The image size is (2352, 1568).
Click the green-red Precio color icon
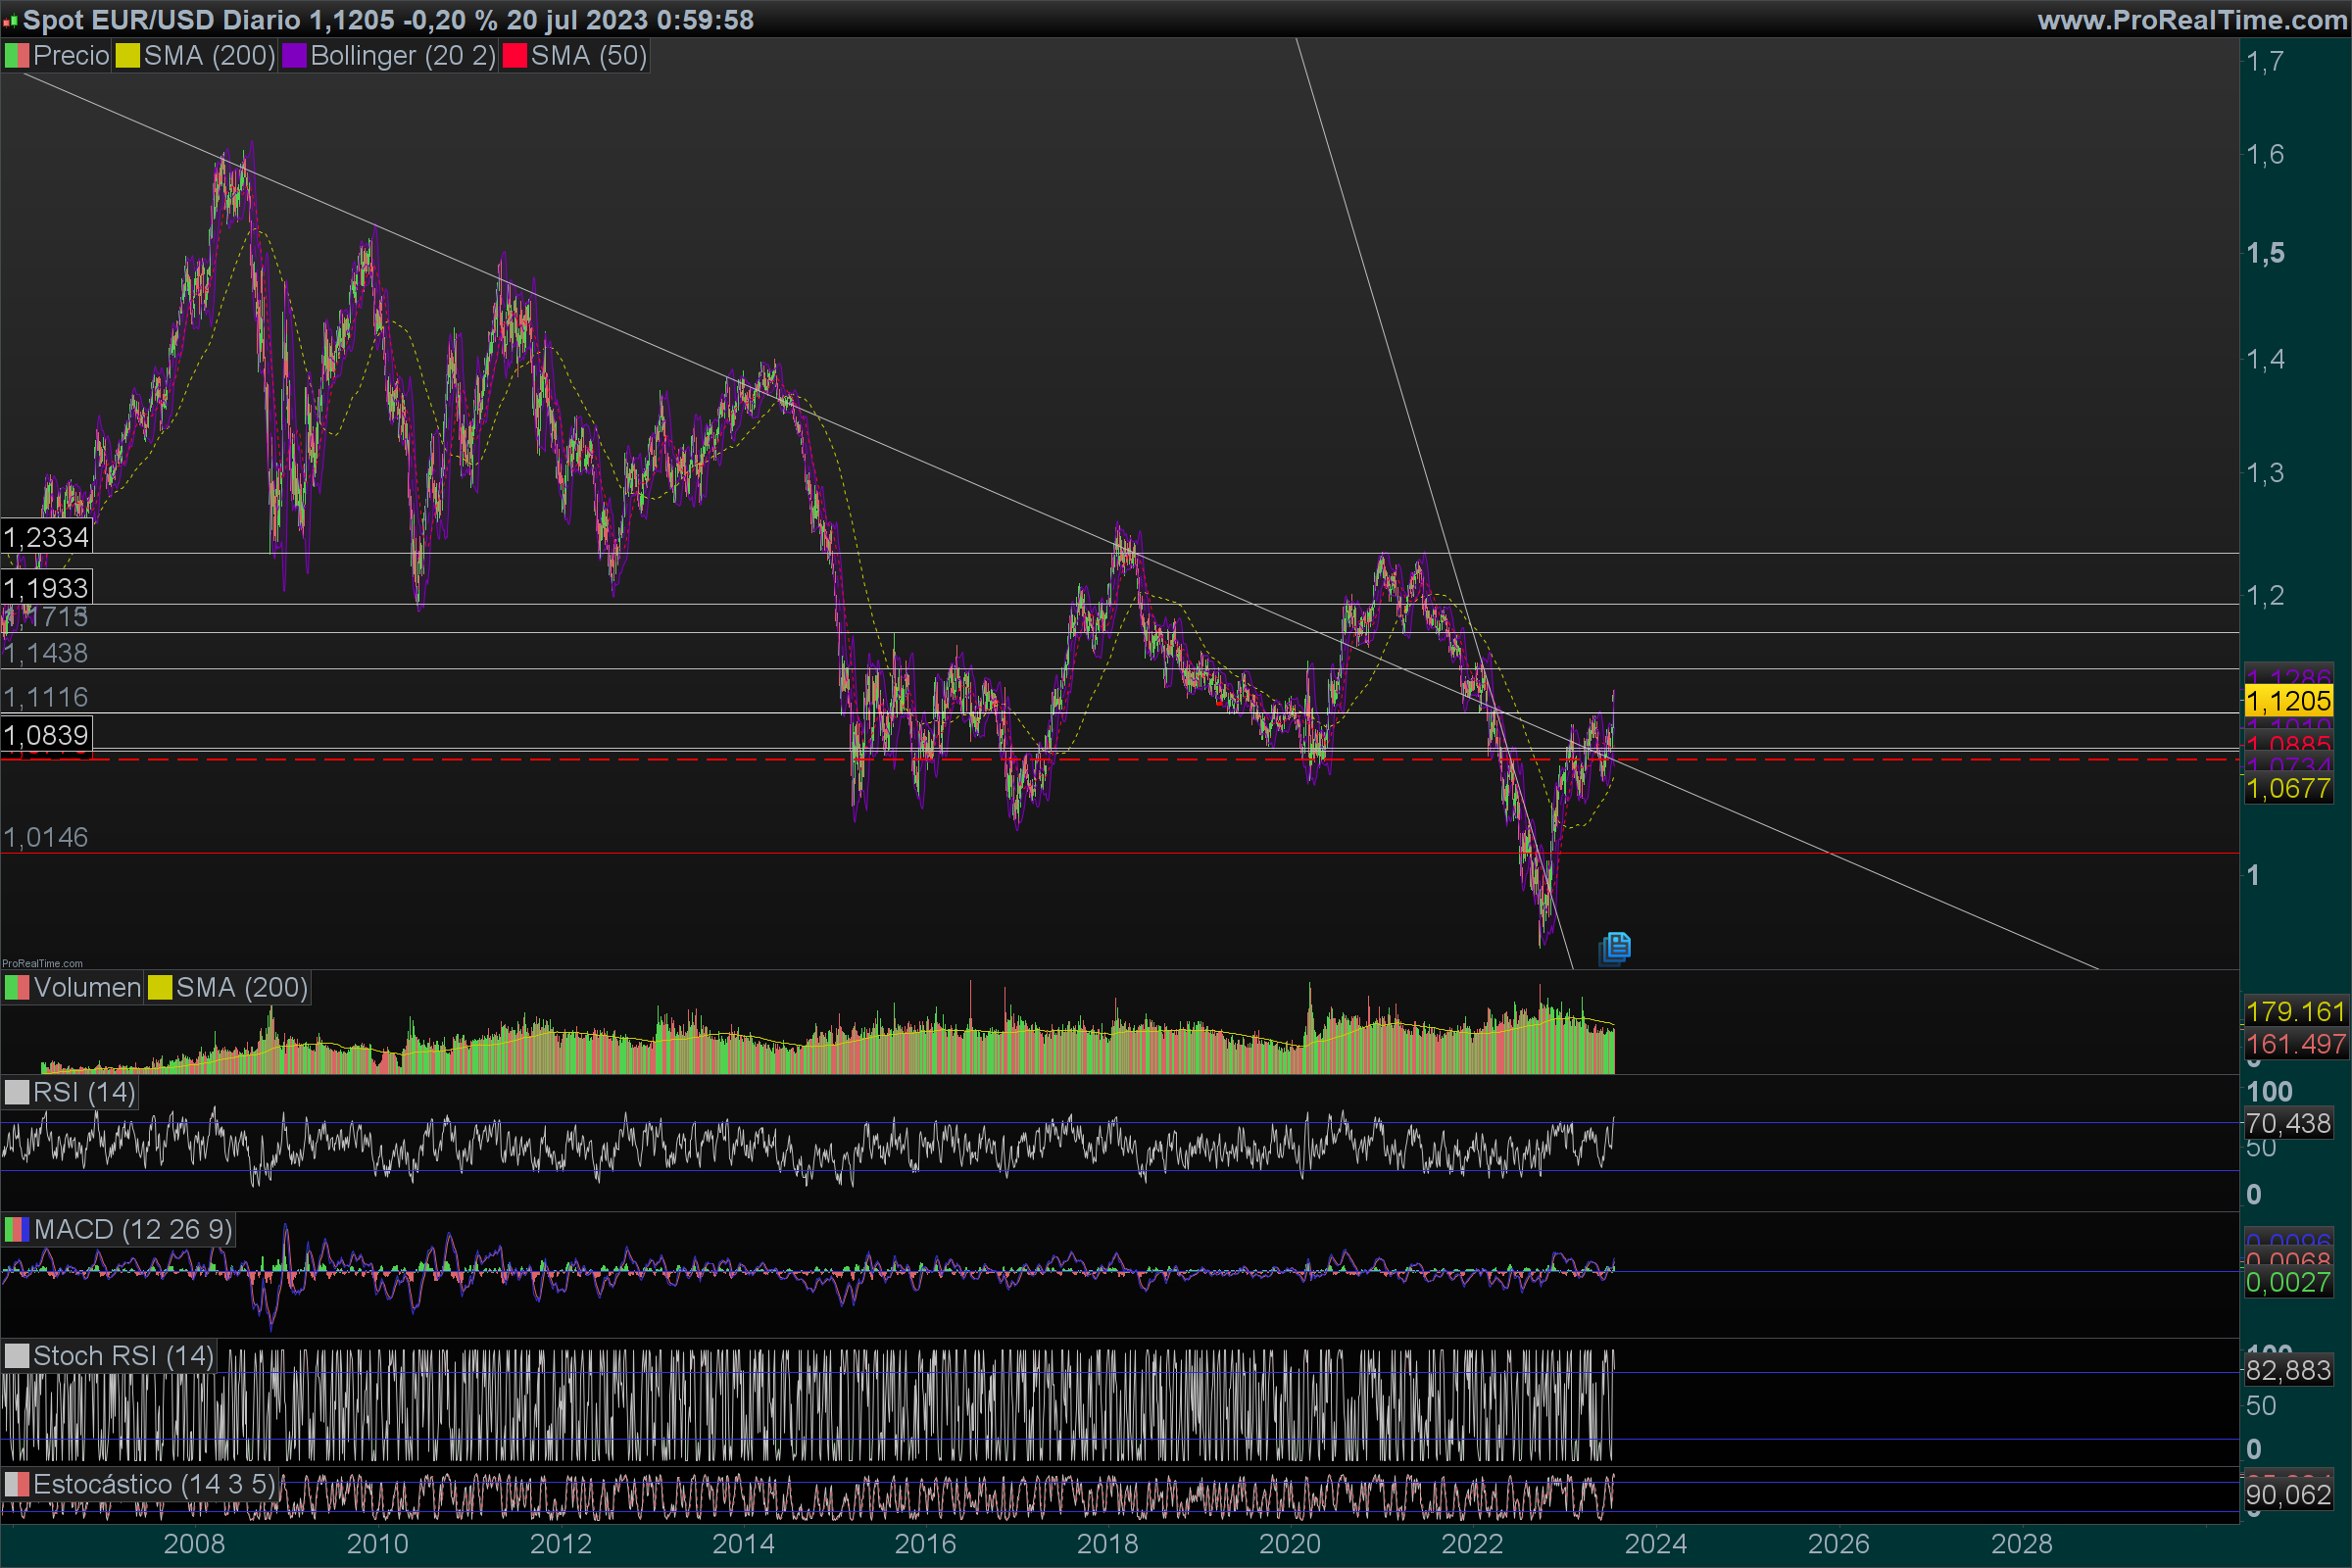17,56
